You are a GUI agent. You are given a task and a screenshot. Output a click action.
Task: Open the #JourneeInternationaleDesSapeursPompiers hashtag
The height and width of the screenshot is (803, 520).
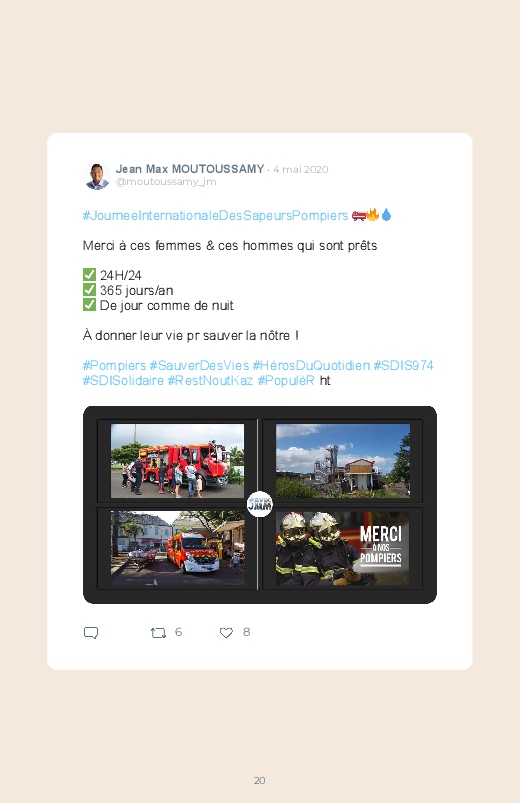click(x=215, y=216)
